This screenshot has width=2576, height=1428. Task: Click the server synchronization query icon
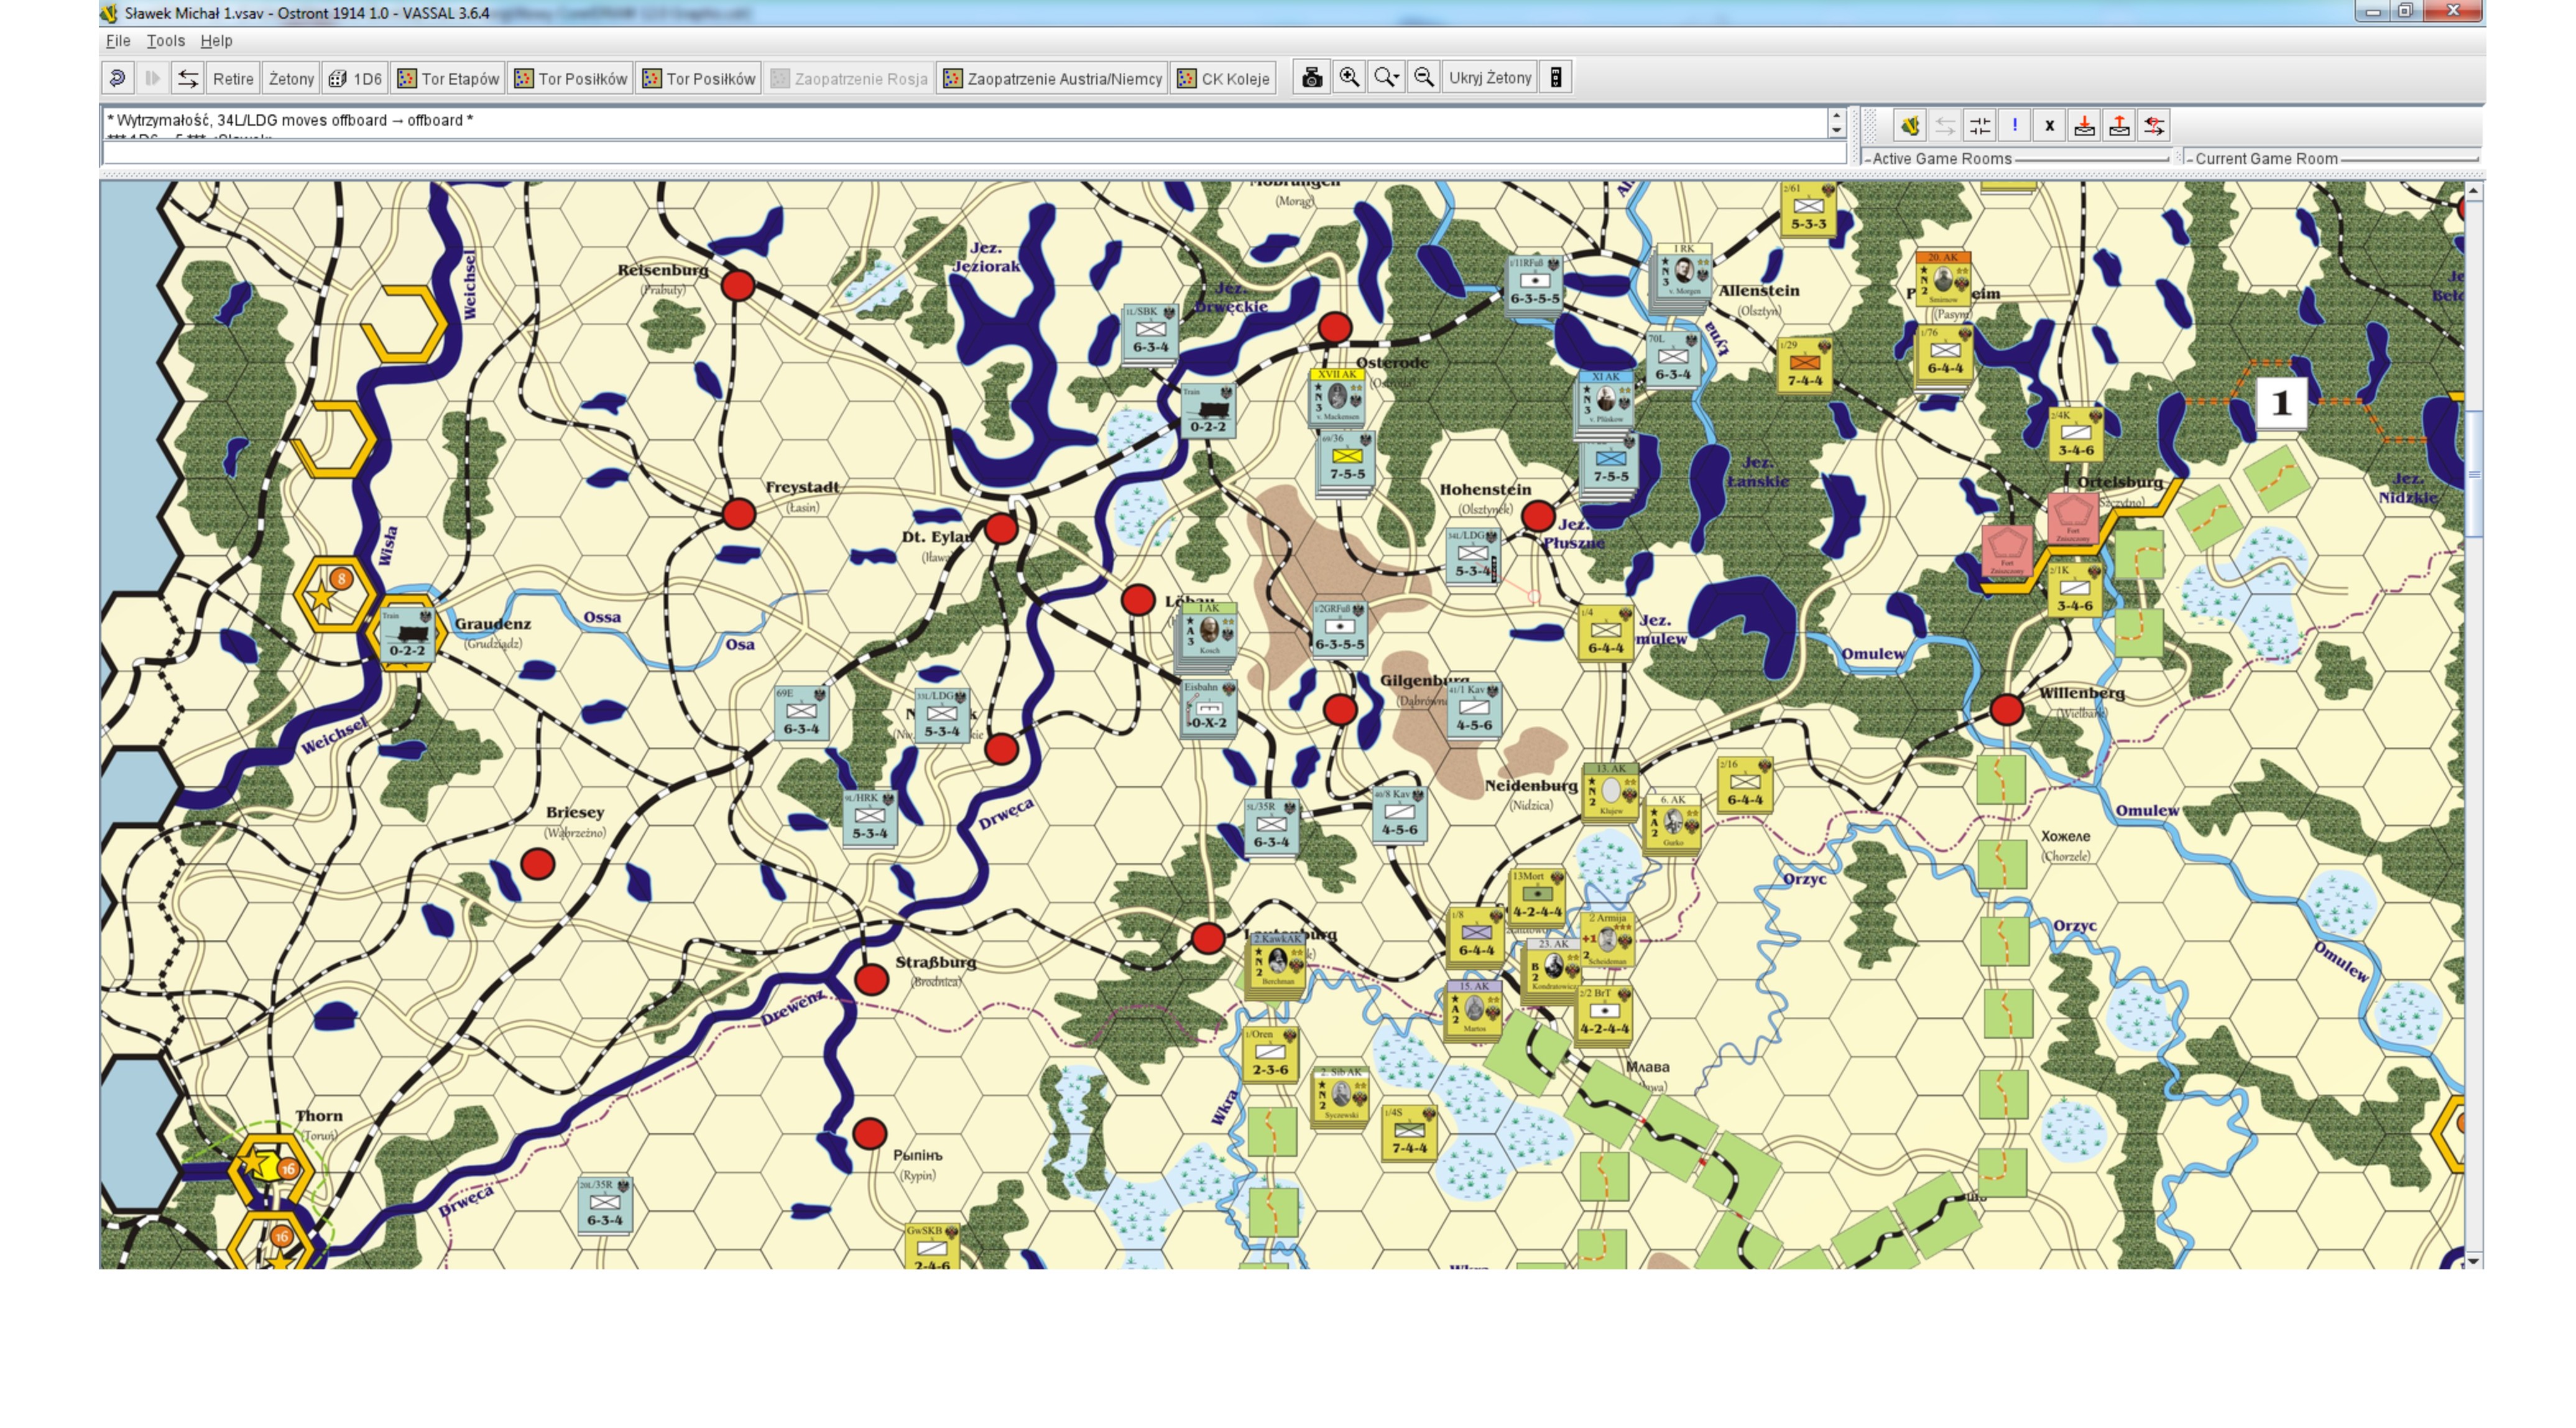tap(2154, 126)
